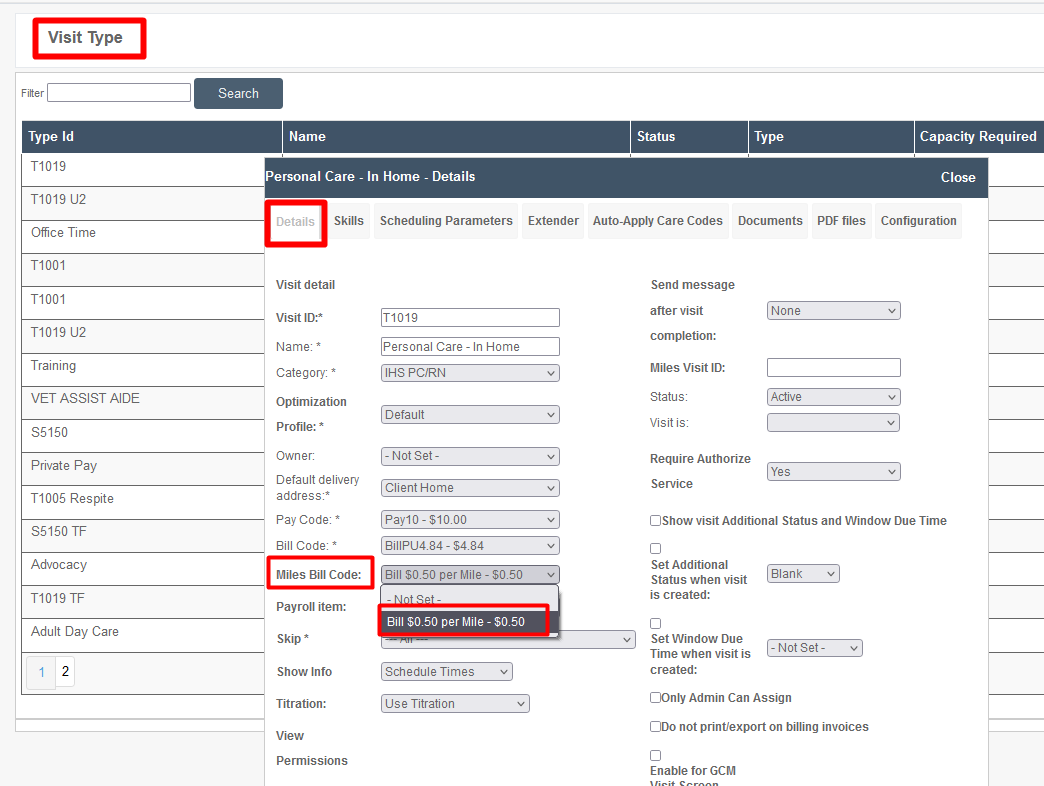Switch to PDF files tab
The height and width of the screenshot is (786, 1044).
click(x=842, y=221)
